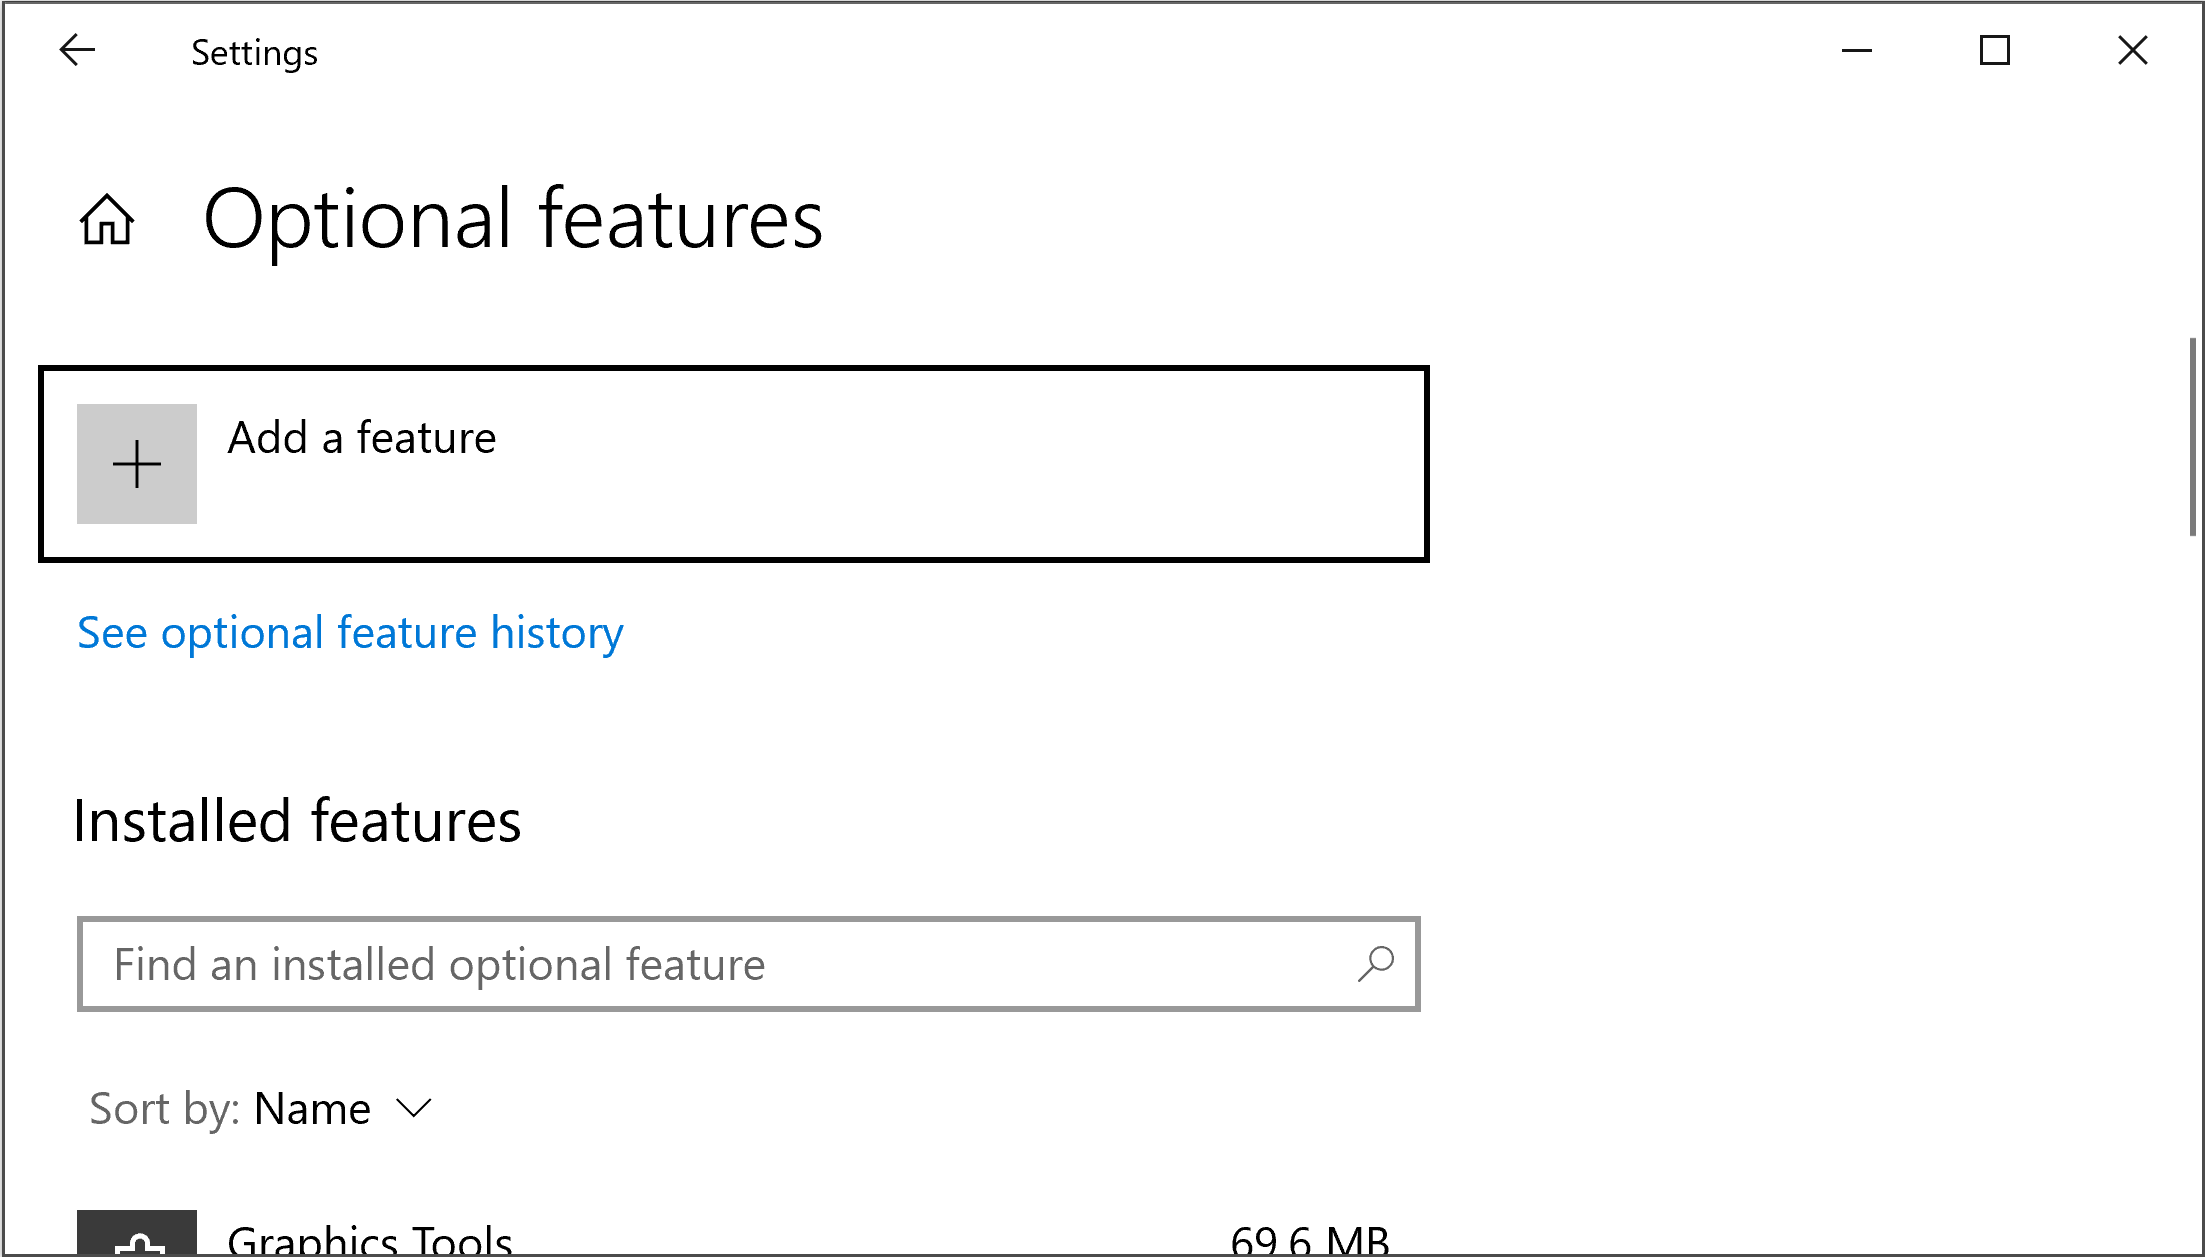Click the back arrow navigation icon

tap(76, 51)
